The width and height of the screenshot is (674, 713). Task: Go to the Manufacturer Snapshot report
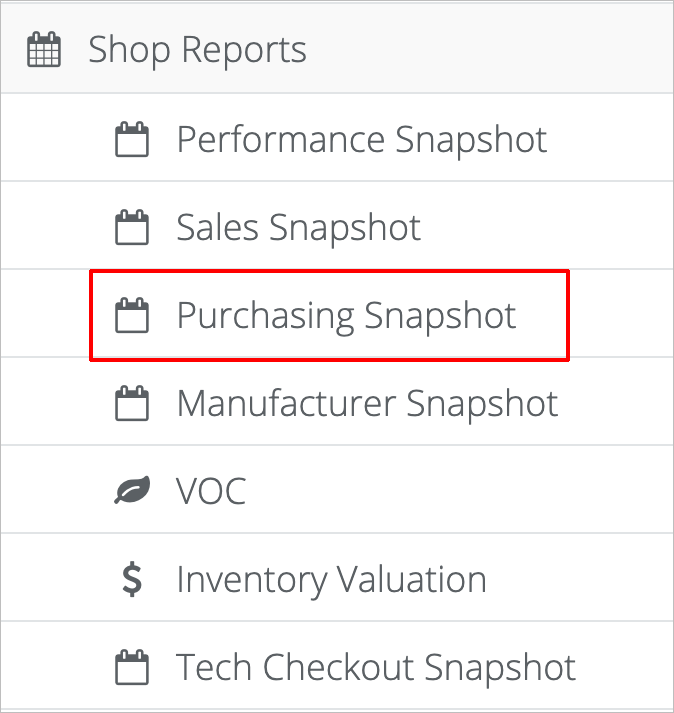tap(367, 404)
